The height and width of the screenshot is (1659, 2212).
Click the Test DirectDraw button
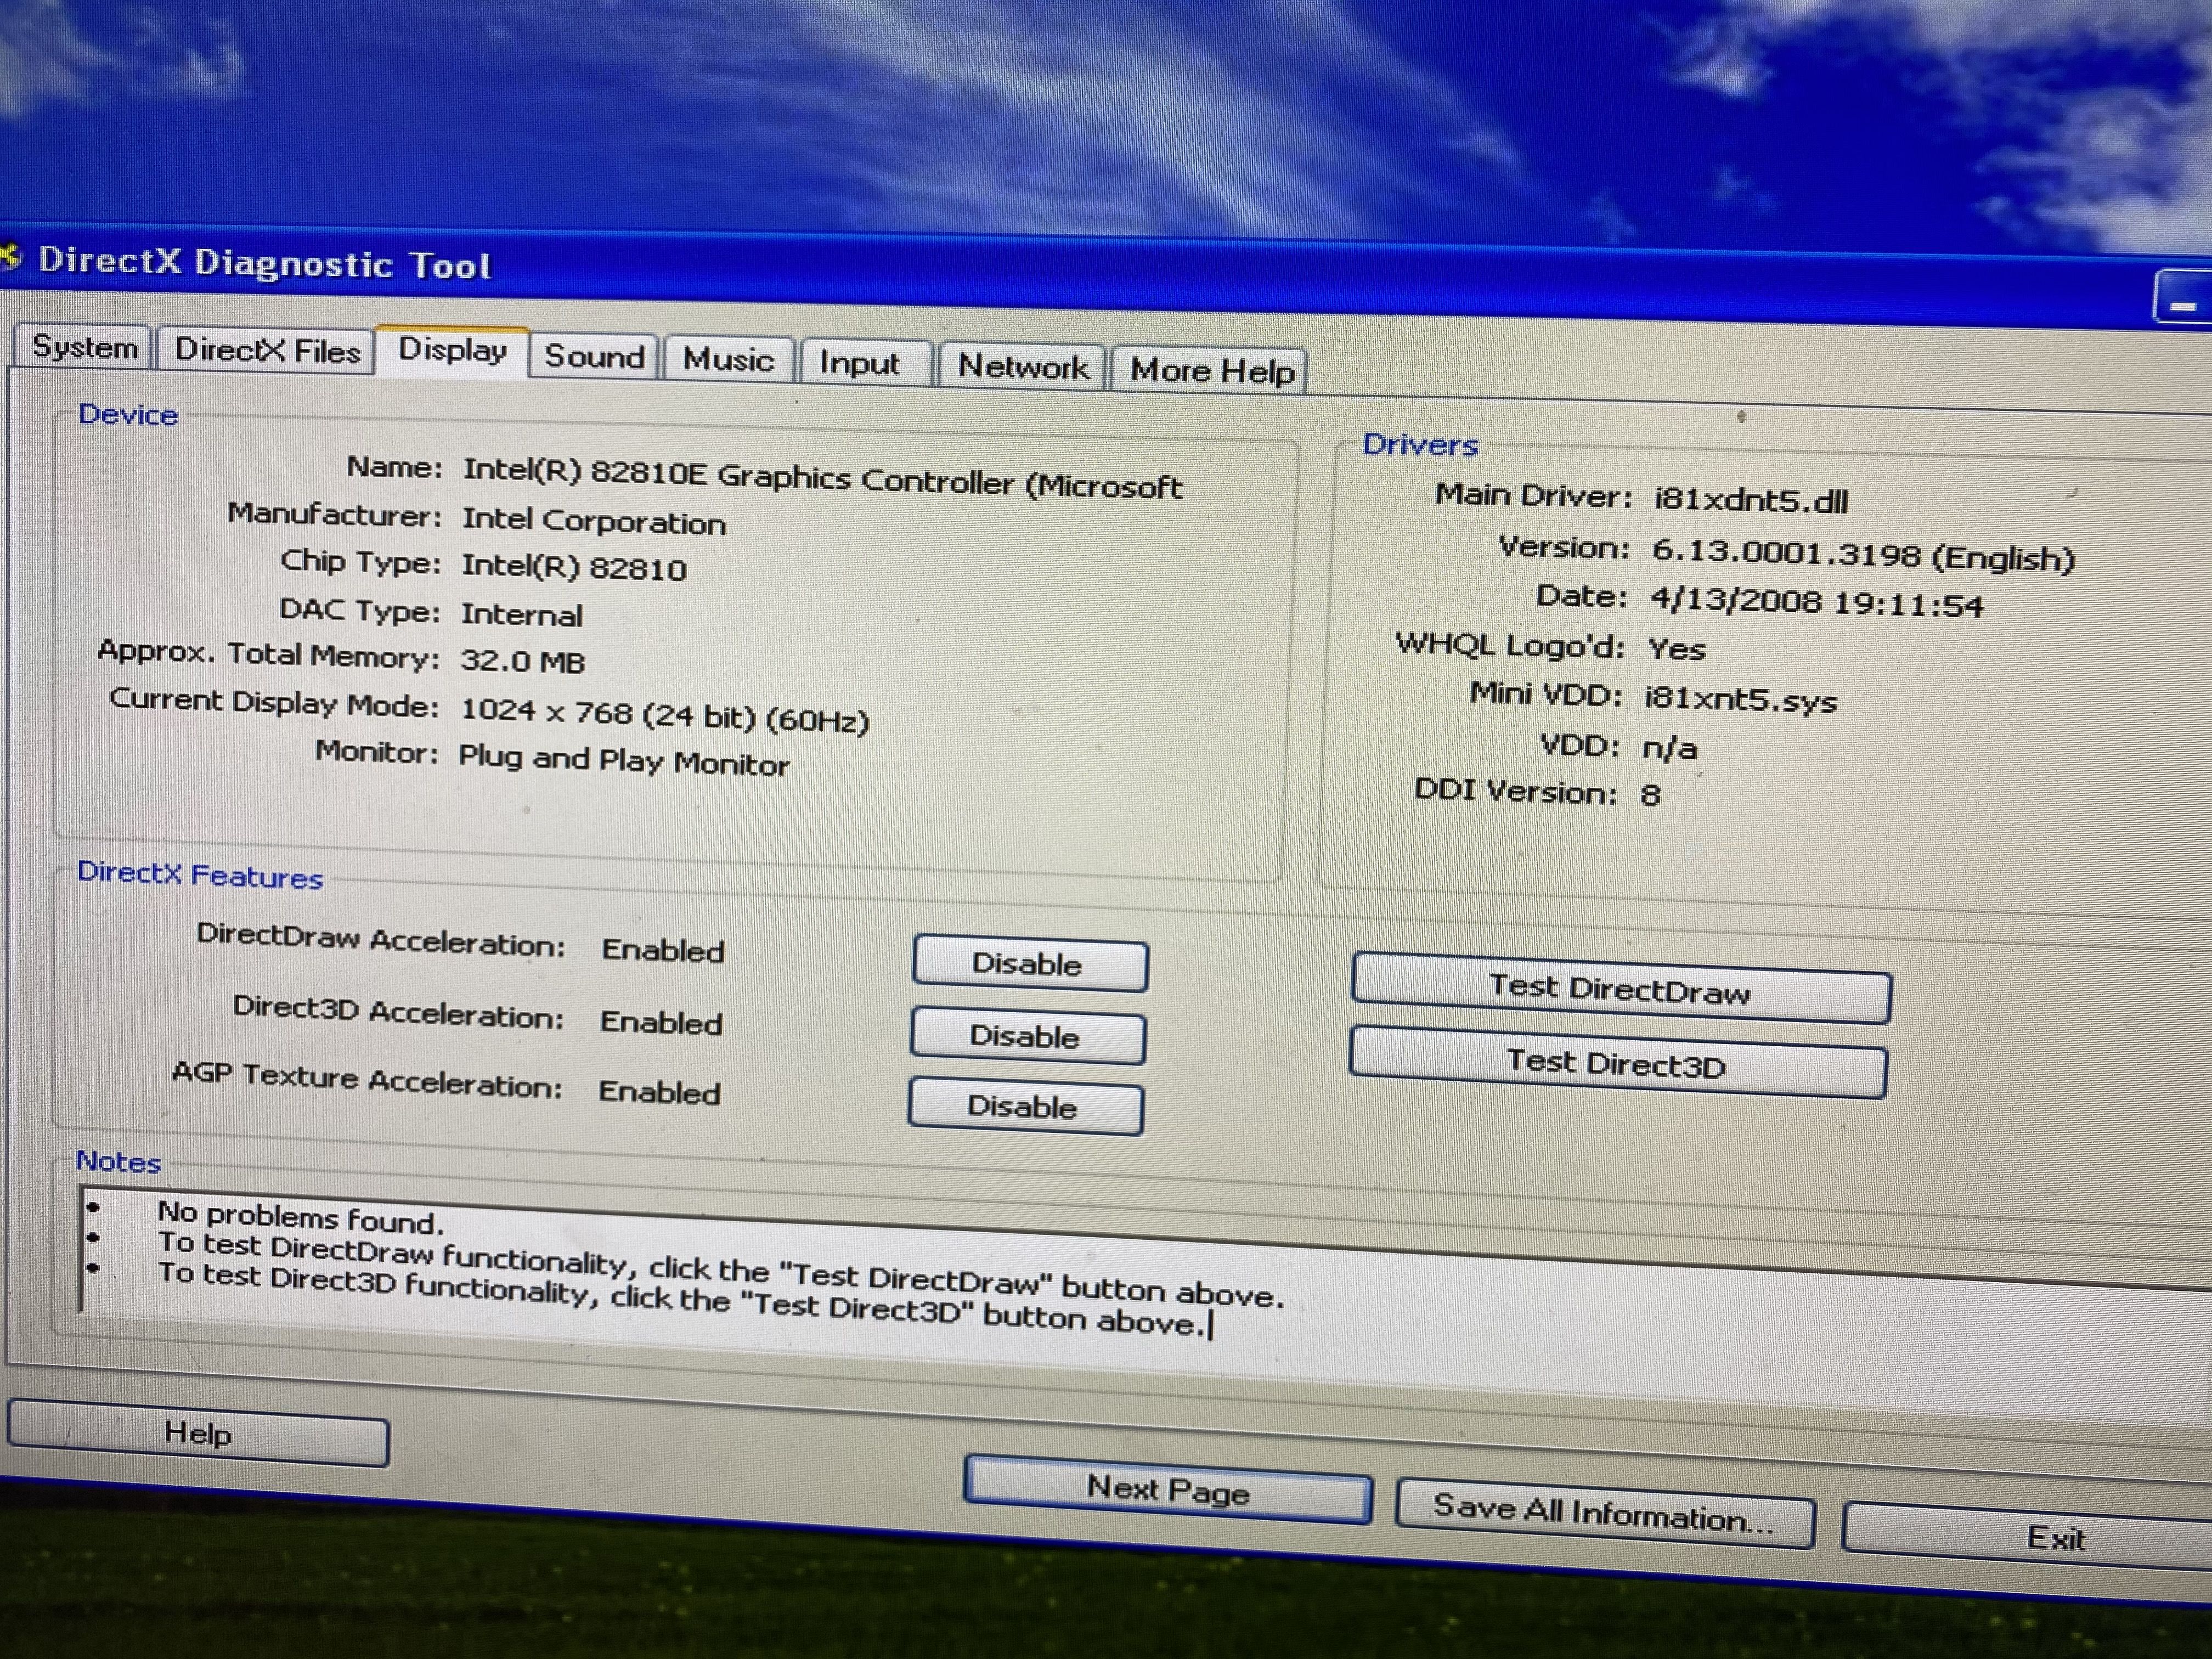(1620, 989)
